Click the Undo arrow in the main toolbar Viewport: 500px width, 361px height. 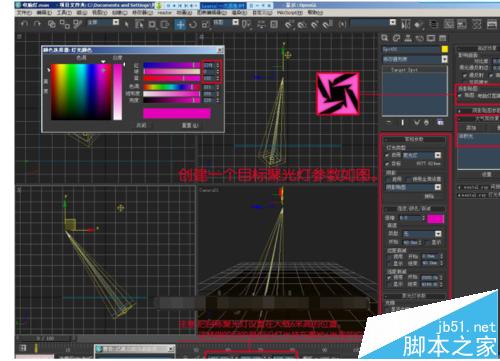click(24, 24)
